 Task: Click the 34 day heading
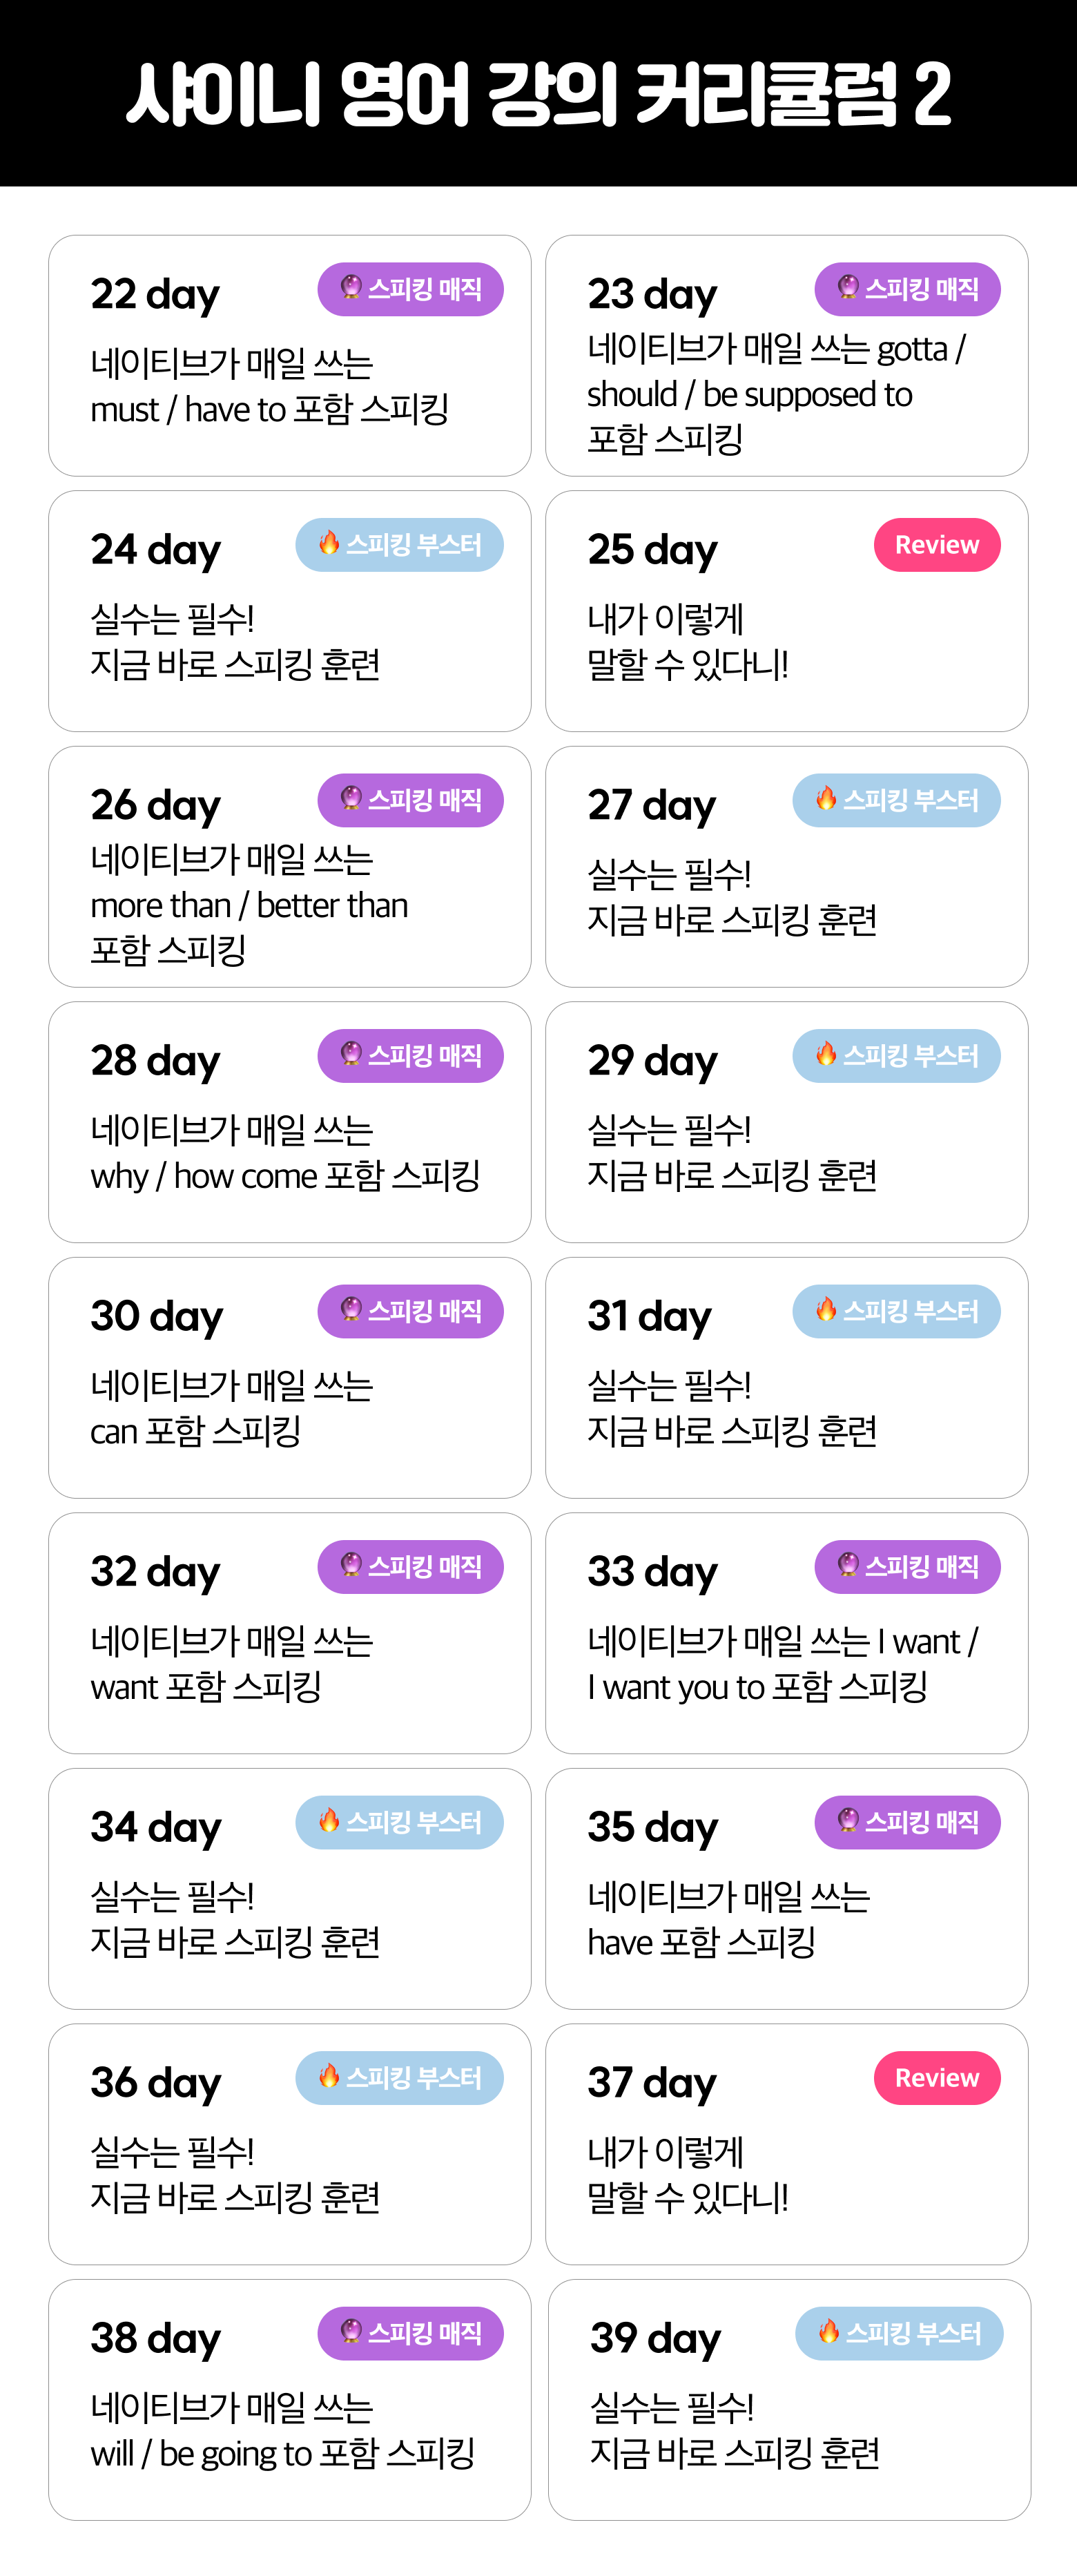coord(155,1828)
